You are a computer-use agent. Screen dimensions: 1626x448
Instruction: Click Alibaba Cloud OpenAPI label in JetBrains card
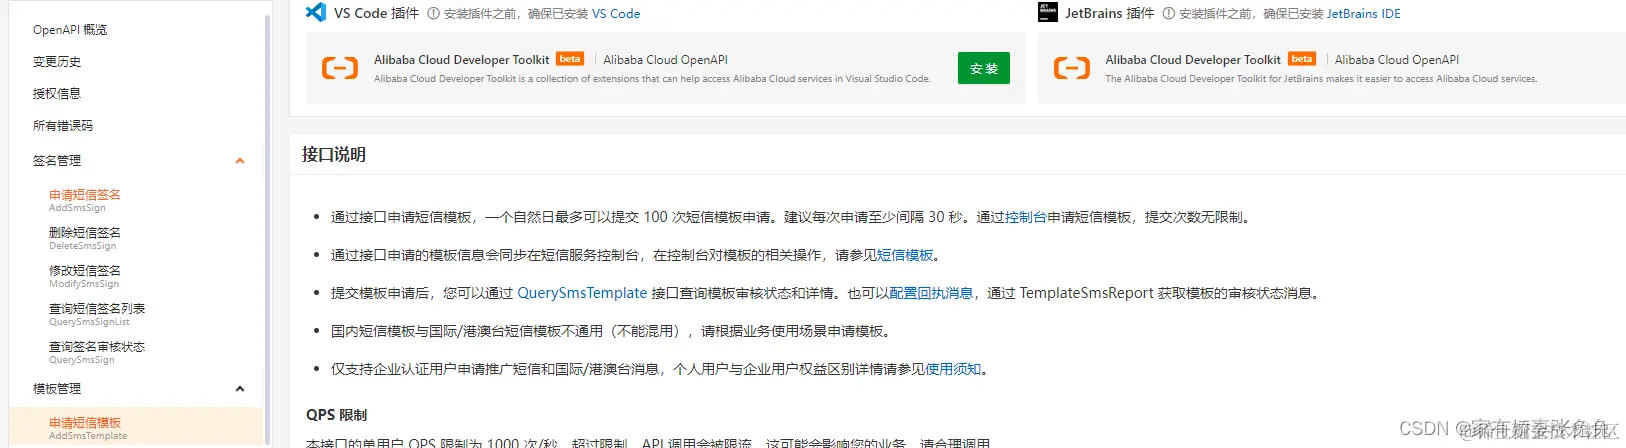tap(1397, 60)
